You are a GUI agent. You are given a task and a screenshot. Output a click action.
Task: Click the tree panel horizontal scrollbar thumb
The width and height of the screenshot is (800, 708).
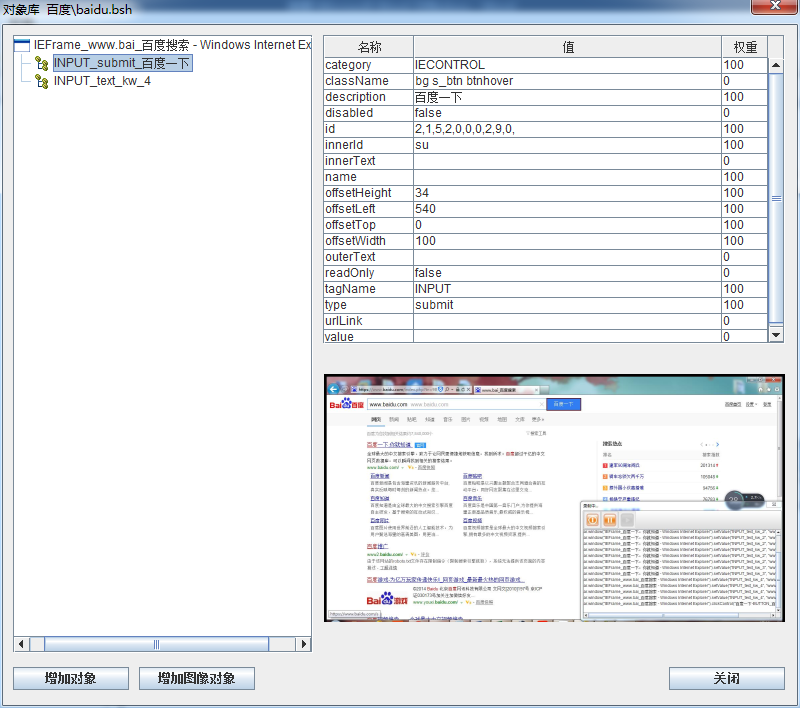[156, 643]
